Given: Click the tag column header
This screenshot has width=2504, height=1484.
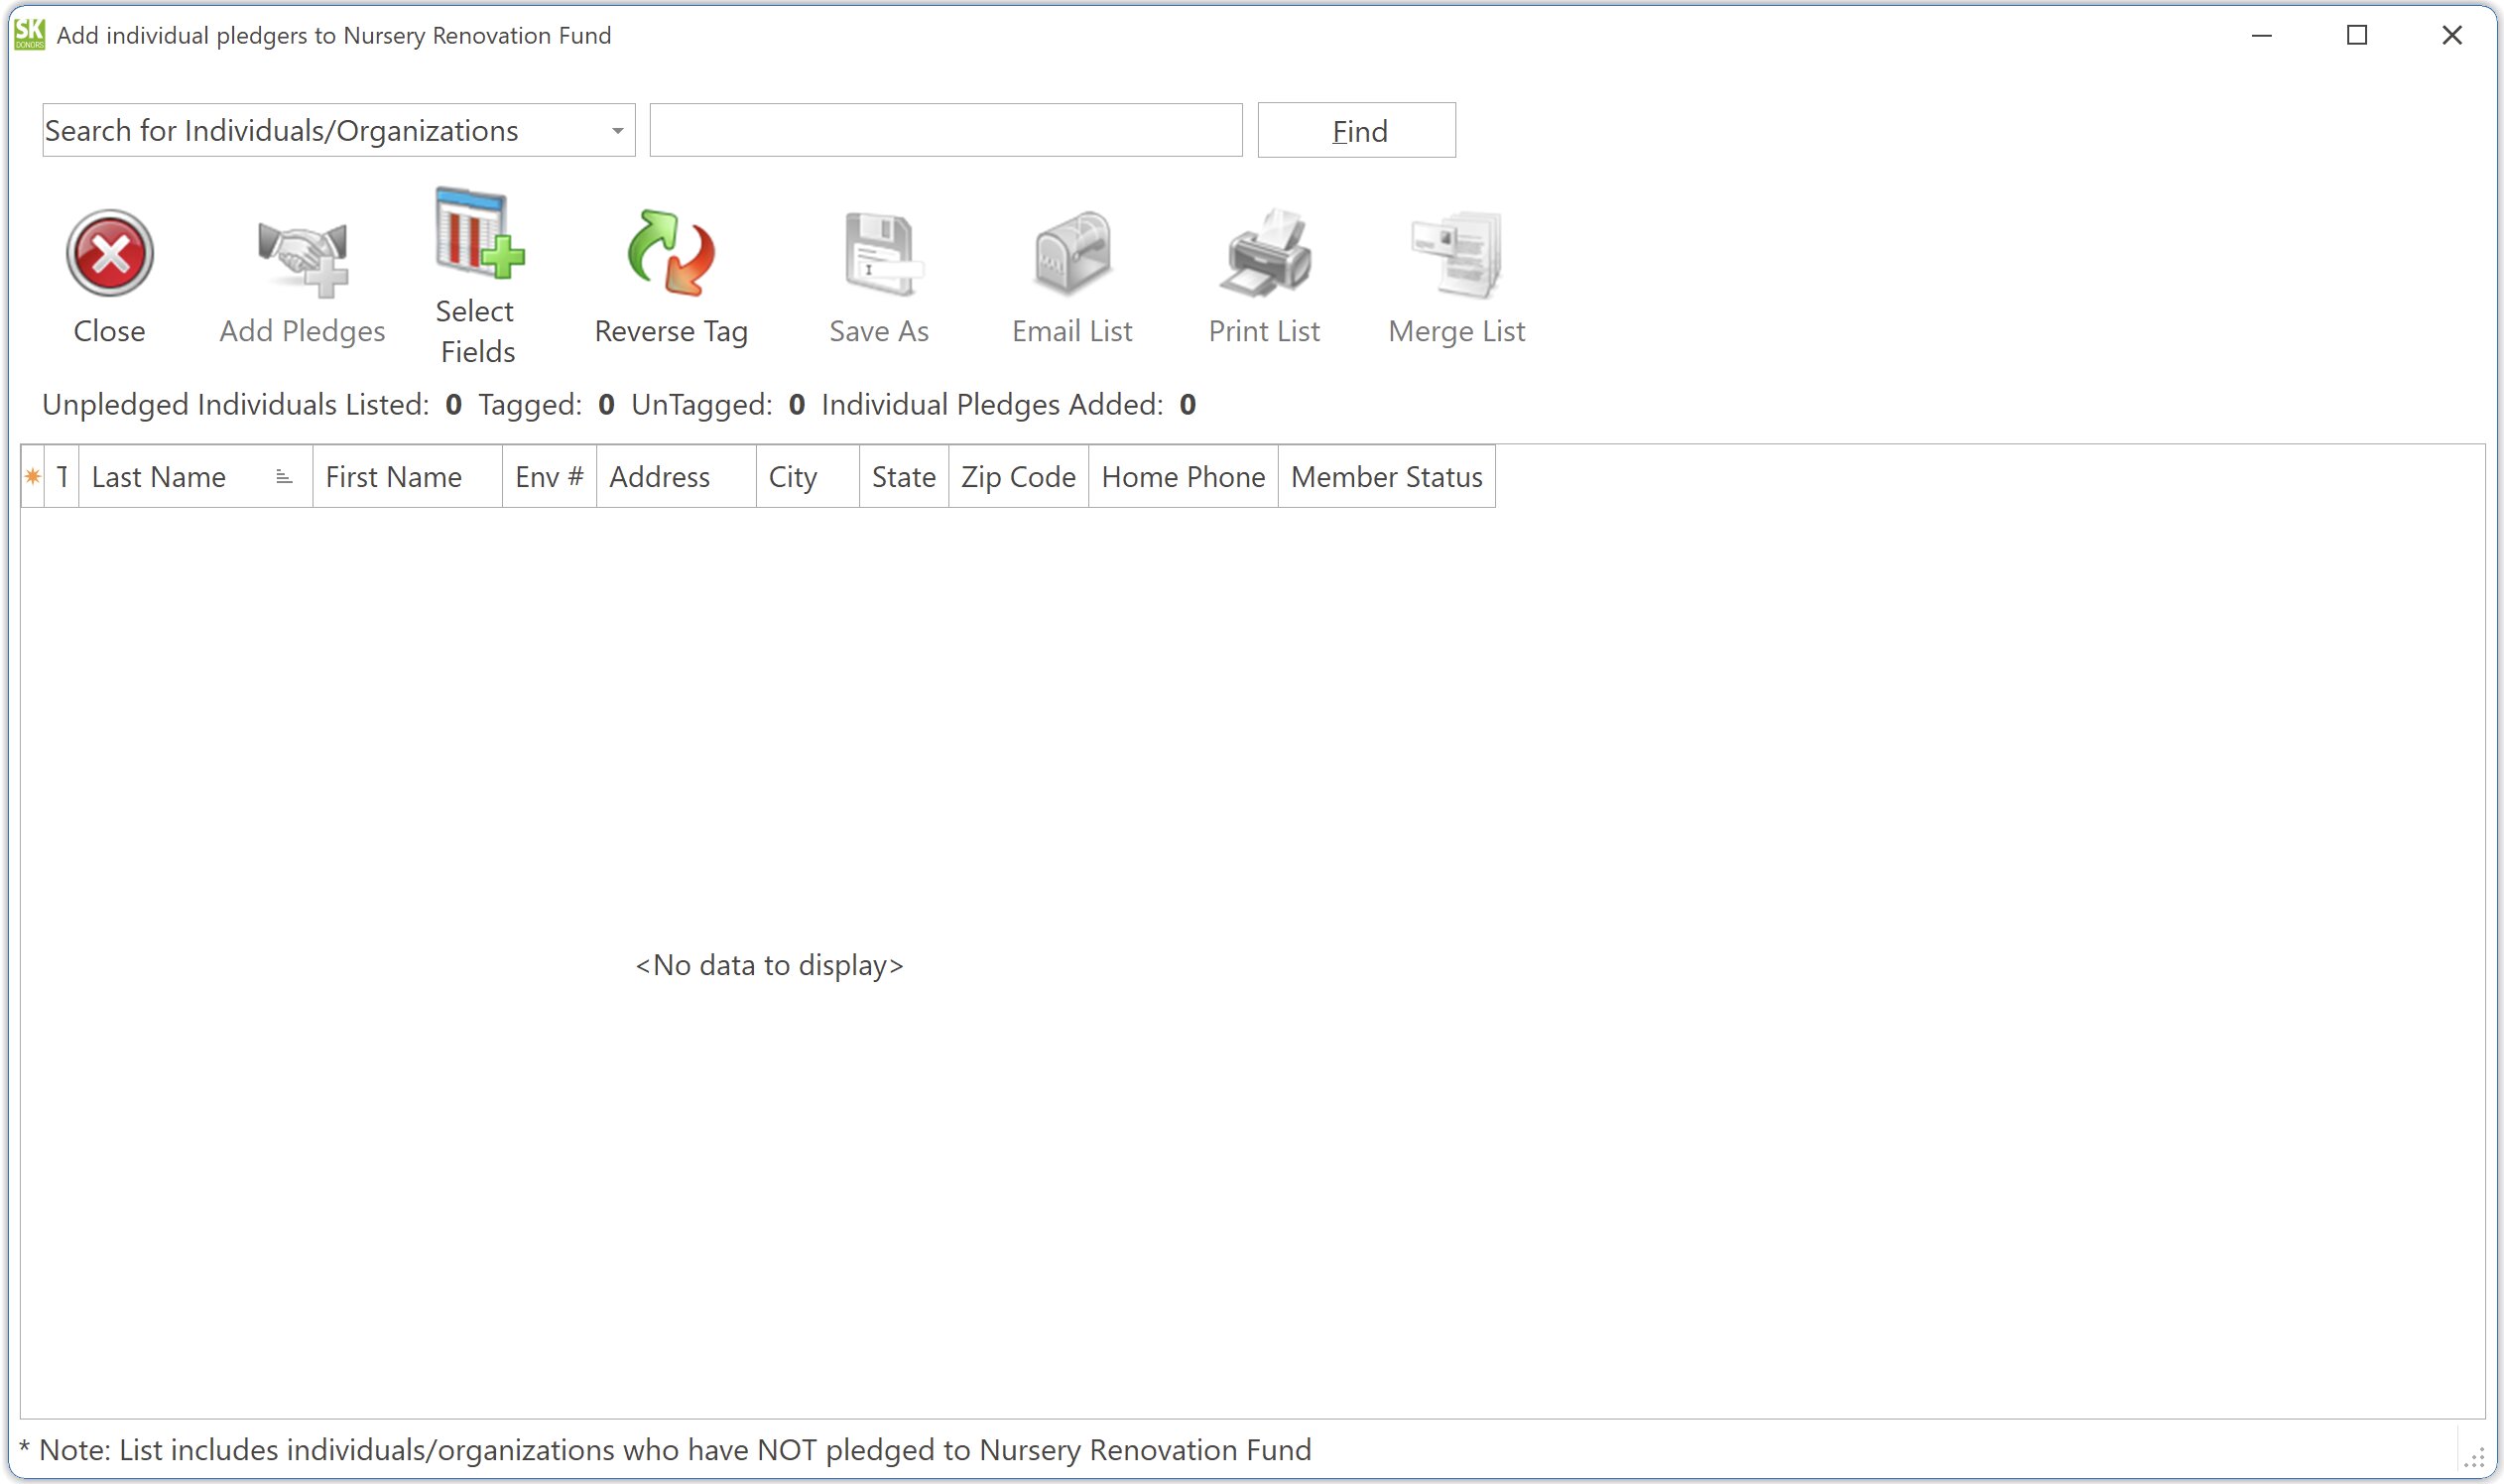Looking at the screenshot, I should 62,477.
